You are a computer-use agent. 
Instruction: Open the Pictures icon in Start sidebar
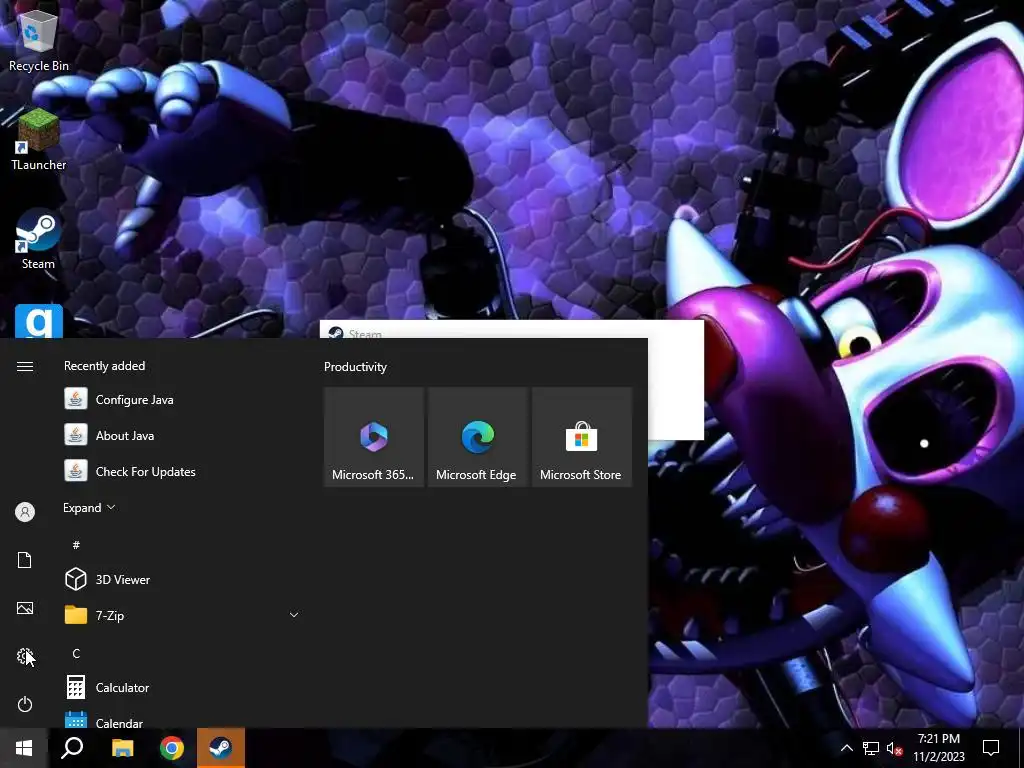pos(25,608)
